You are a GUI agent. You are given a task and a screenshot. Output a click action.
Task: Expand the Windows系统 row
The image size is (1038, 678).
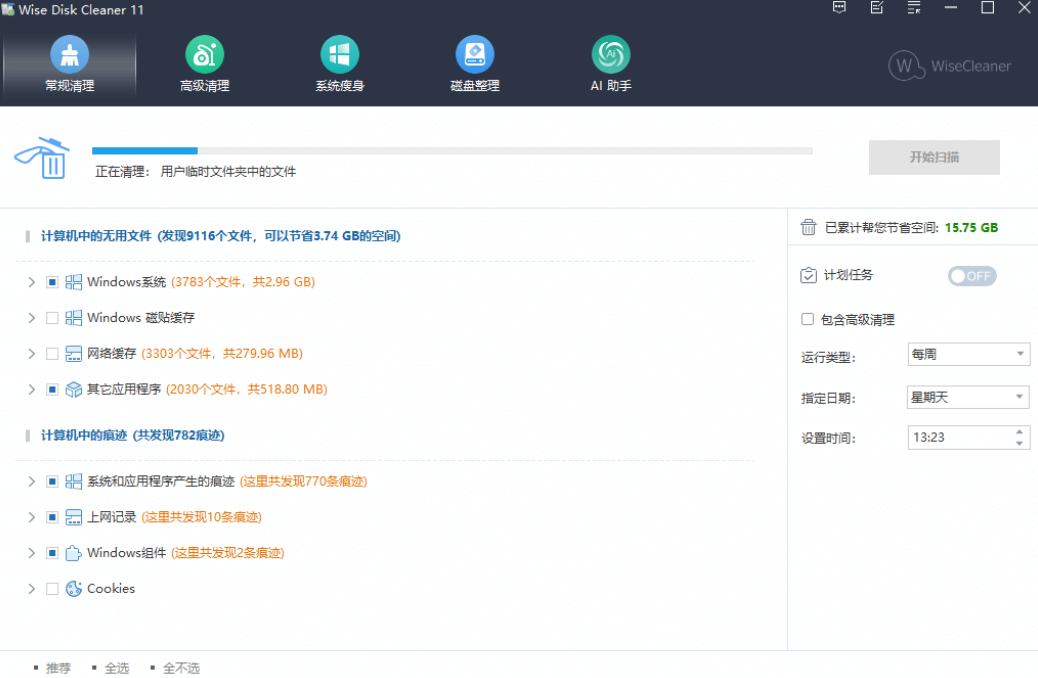coord(31,282)
